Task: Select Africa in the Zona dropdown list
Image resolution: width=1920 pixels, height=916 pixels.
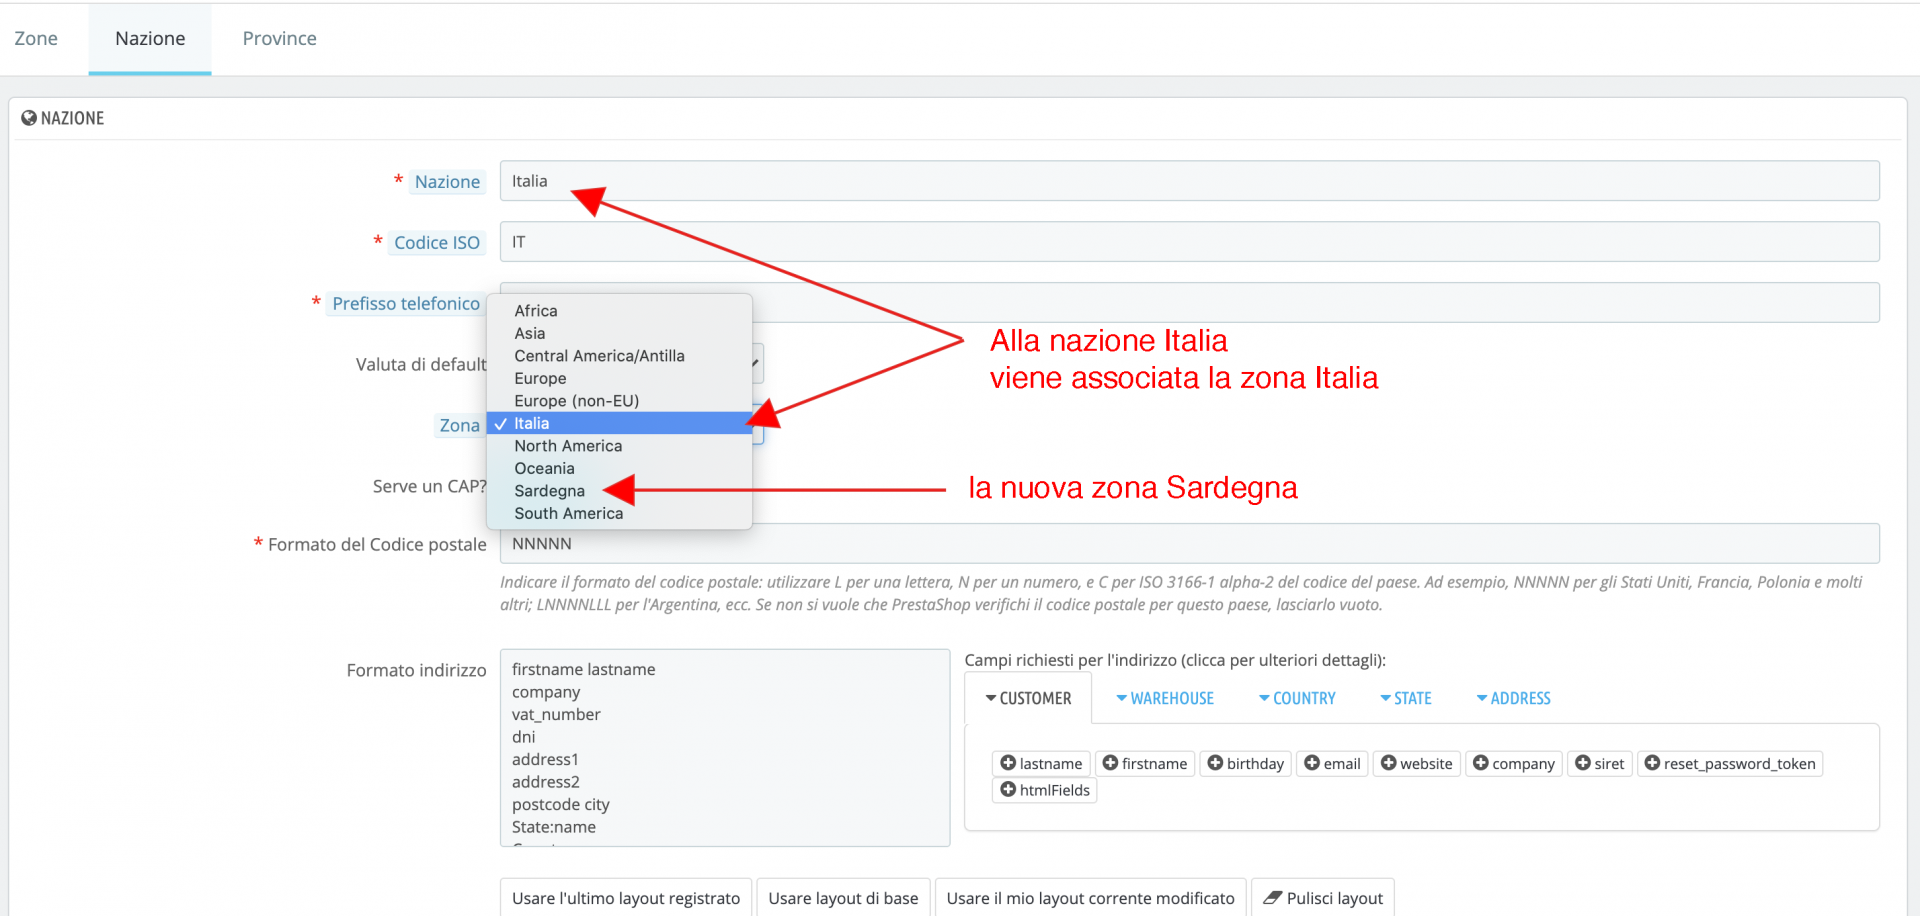Action: click(619, 311)
